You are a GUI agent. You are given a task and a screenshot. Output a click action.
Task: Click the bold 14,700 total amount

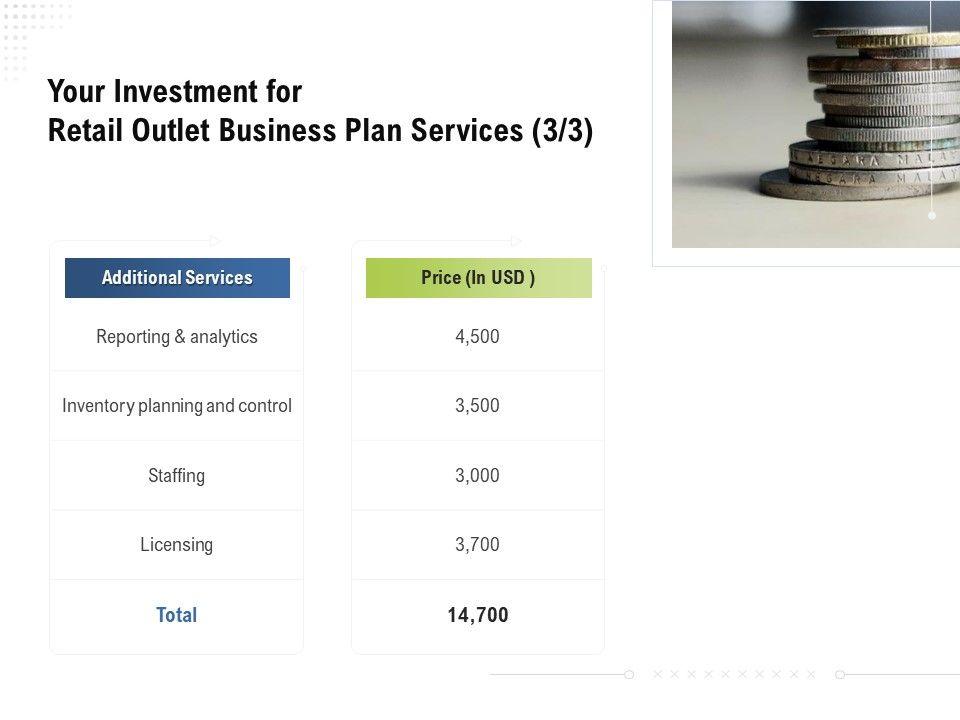point(478,615)
